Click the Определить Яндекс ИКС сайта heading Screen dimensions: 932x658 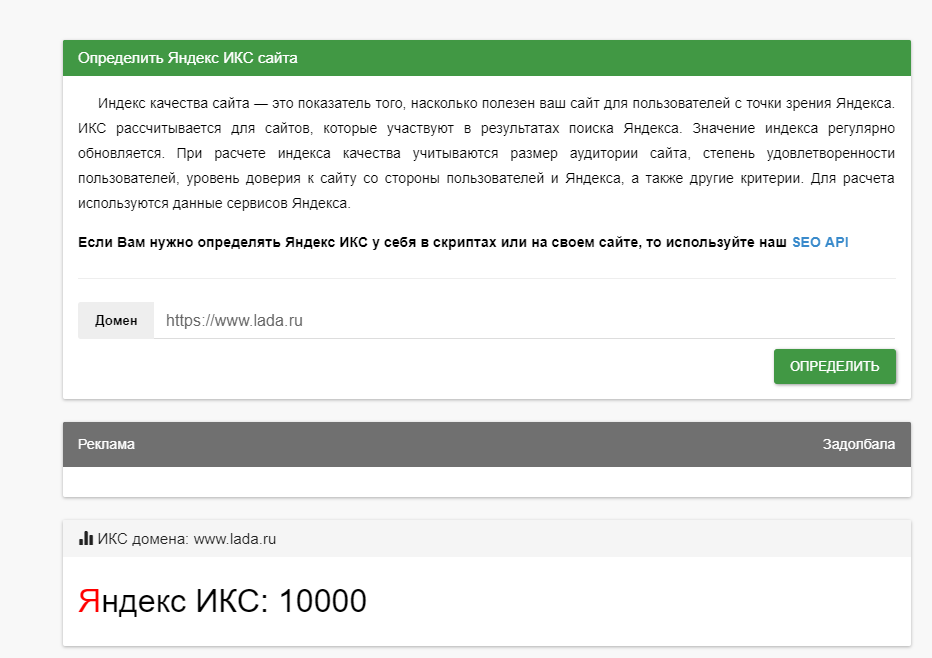pyautogui.click(x=188, y=58)
